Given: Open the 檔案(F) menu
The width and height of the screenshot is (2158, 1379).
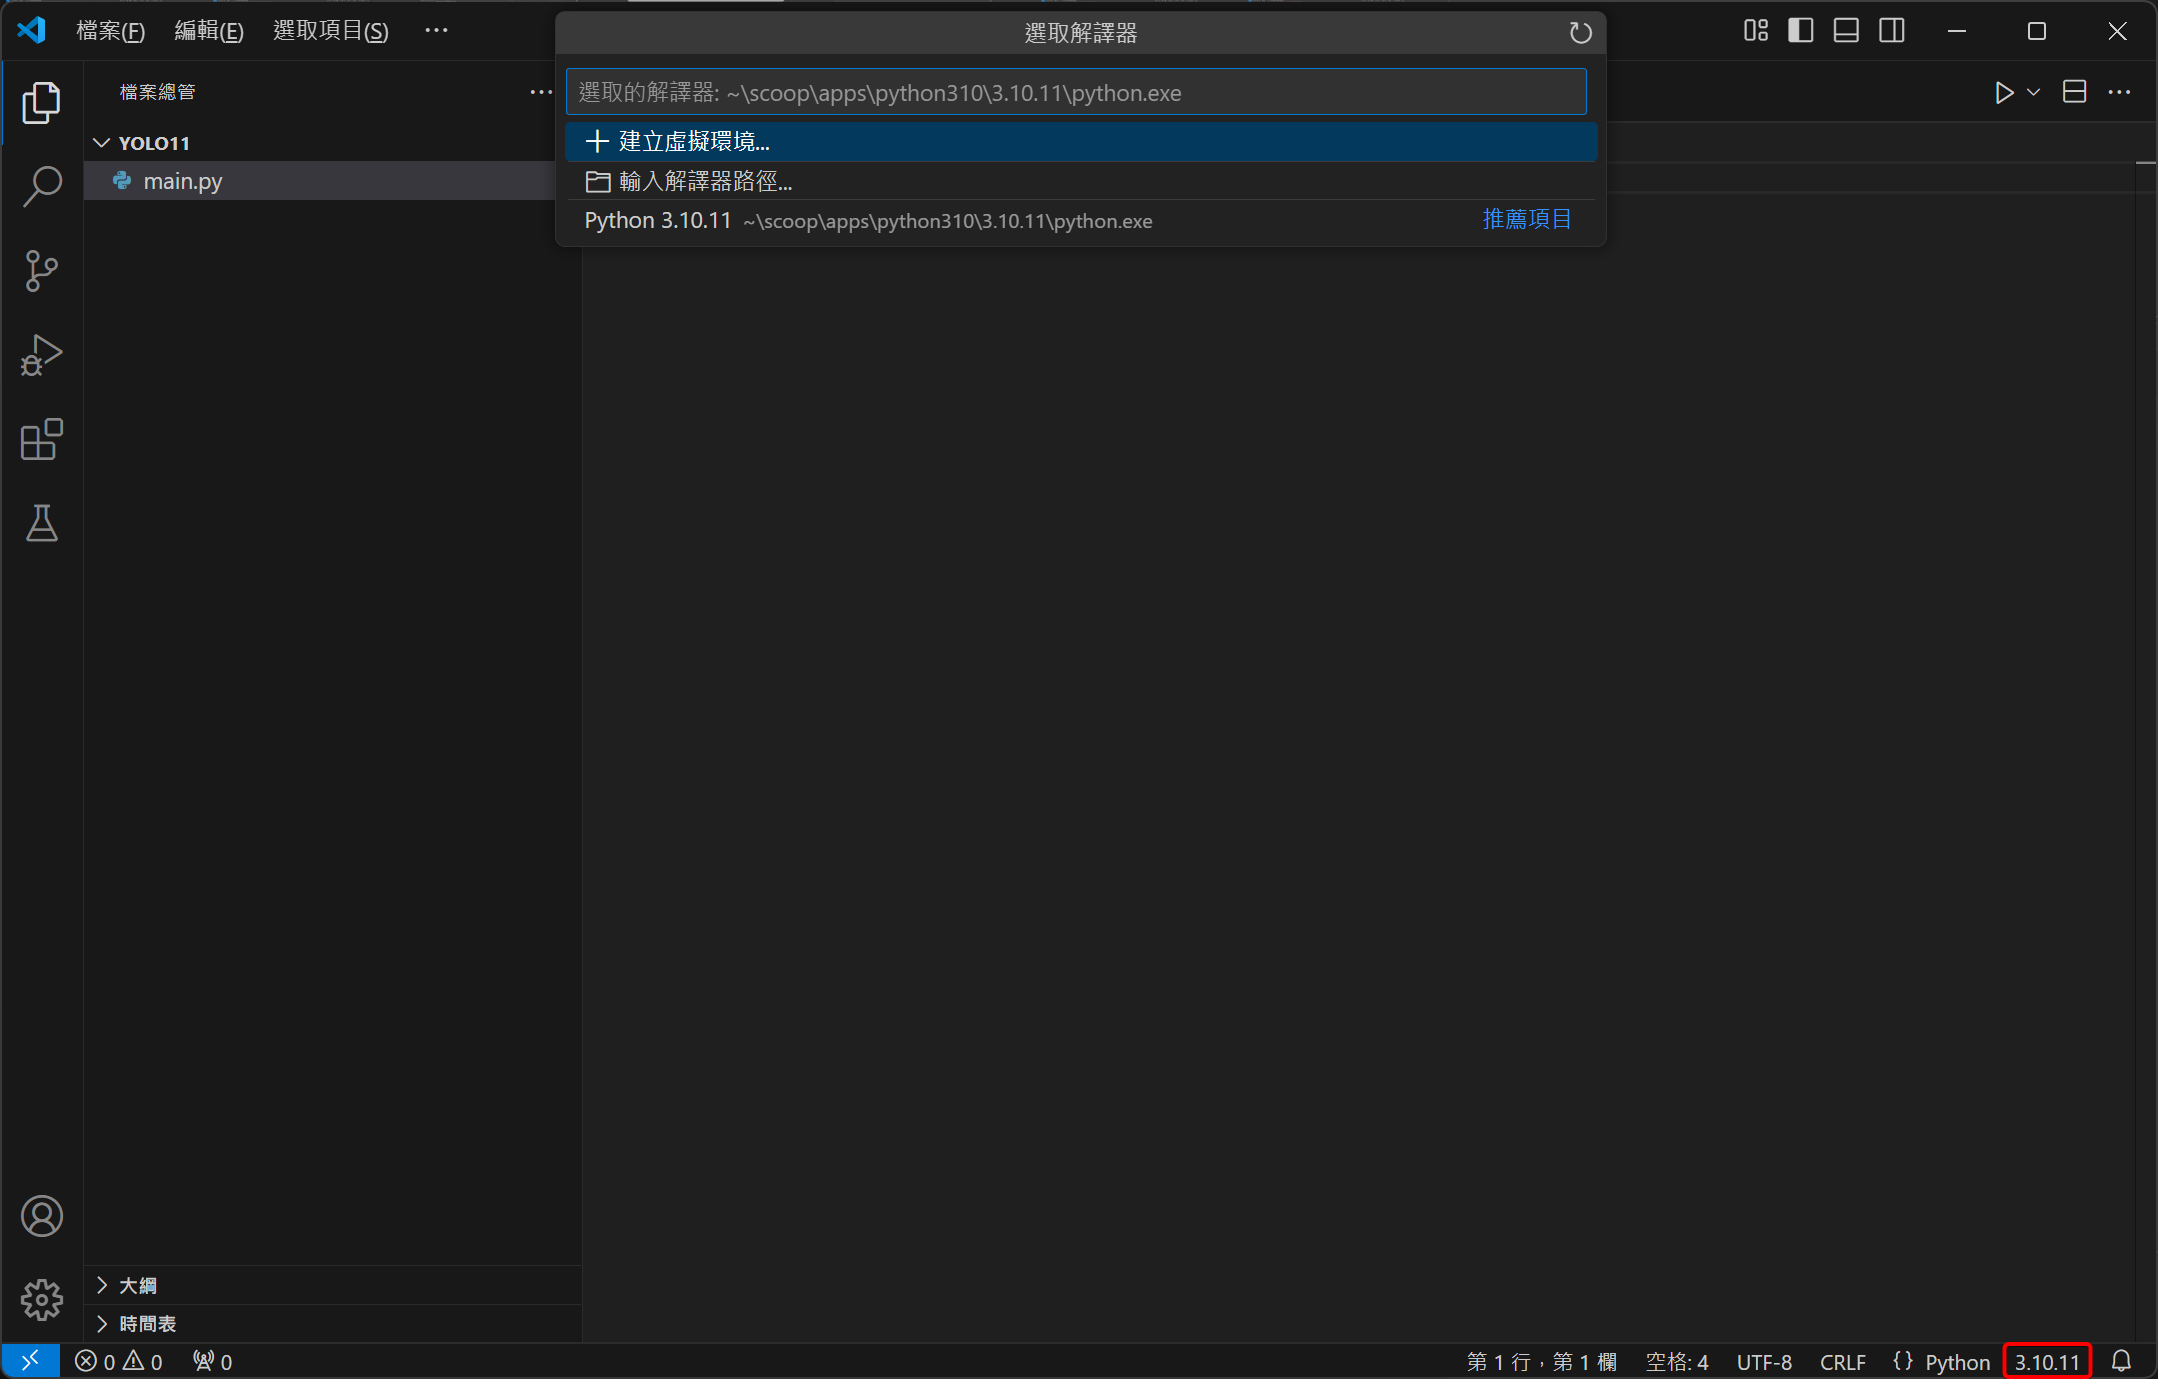Looking at the screenshot, I should tap(110, 31).
